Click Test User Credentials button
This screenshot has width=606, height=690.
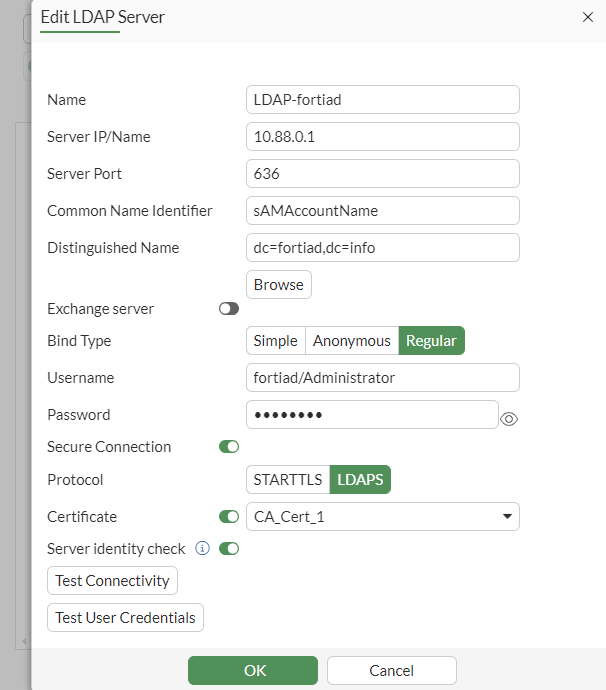125,618
